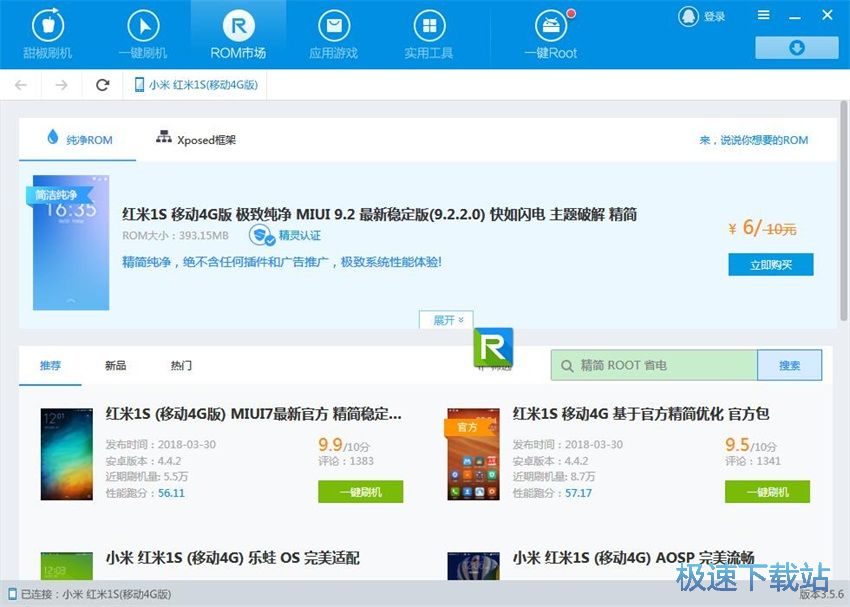850x607 pixels.
Task: Select the 热门 tab
Action: [x=181, y=366]
